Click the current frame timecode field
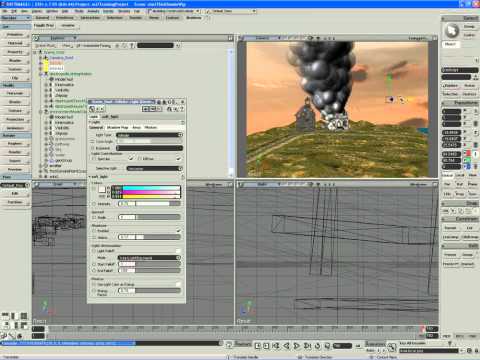This screenshot has height=360, width=480. tap(342, 346)
